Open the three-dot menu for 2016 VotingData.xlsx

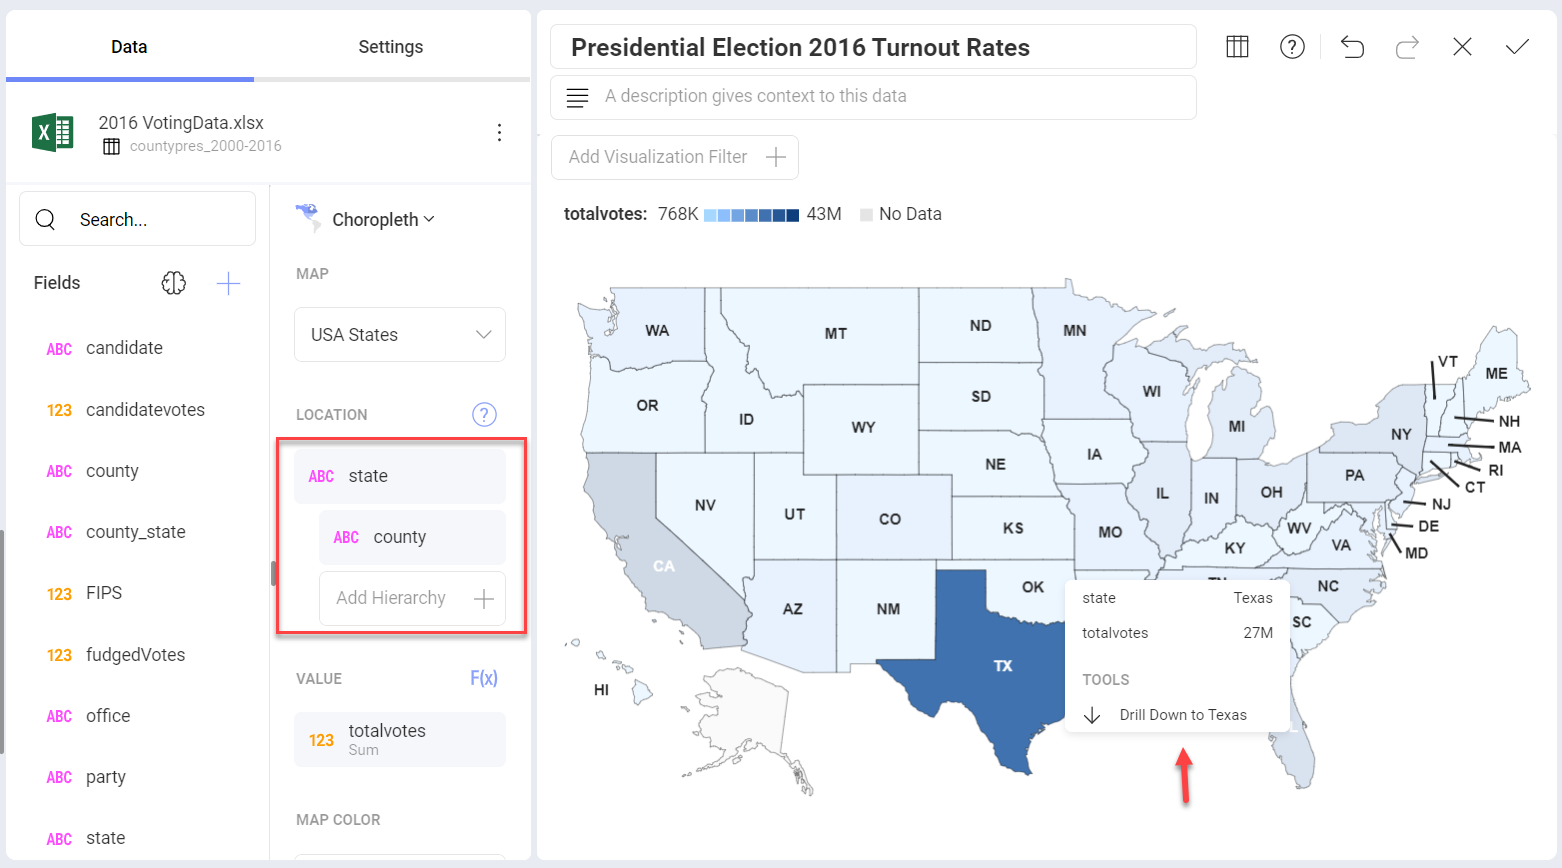pos(499,132)
